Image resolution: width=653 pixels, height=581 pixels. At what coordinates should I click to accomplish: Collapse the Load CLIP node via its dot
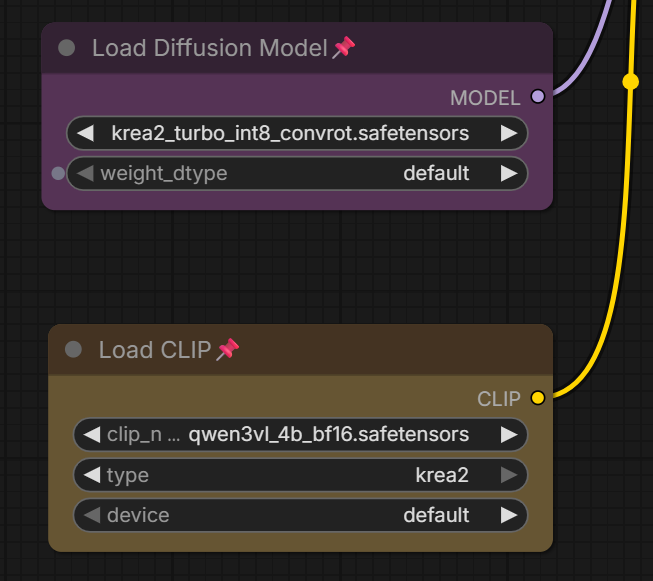pyautogui.click(x=73, y=349)
